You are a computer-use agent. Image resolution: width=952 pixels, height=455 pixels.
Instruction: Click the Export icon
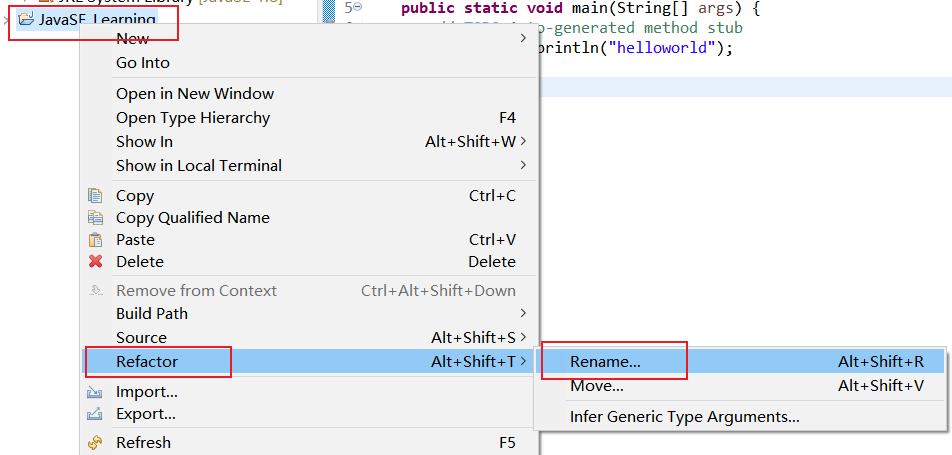(x=95, y=414)
